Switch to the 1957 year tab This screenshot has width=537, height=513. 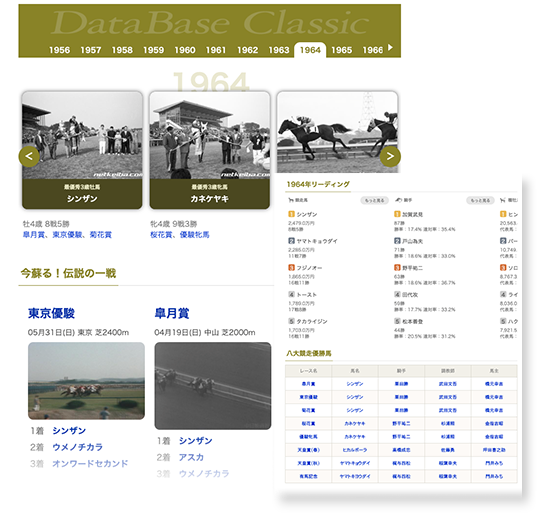point(91,50)
